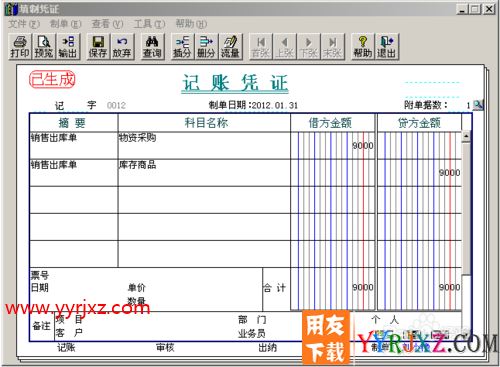Click the first 销售出库单 summary cell
The height and width of the screenshot is (367, 500).
pyautogui.click(x=74, y=145)
